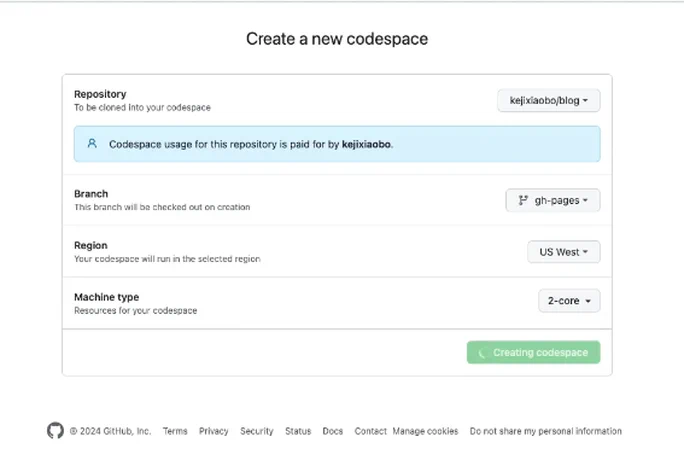Select Do not share my personal information
Viewport: 684px width, 460px height.
click(545, 432)
